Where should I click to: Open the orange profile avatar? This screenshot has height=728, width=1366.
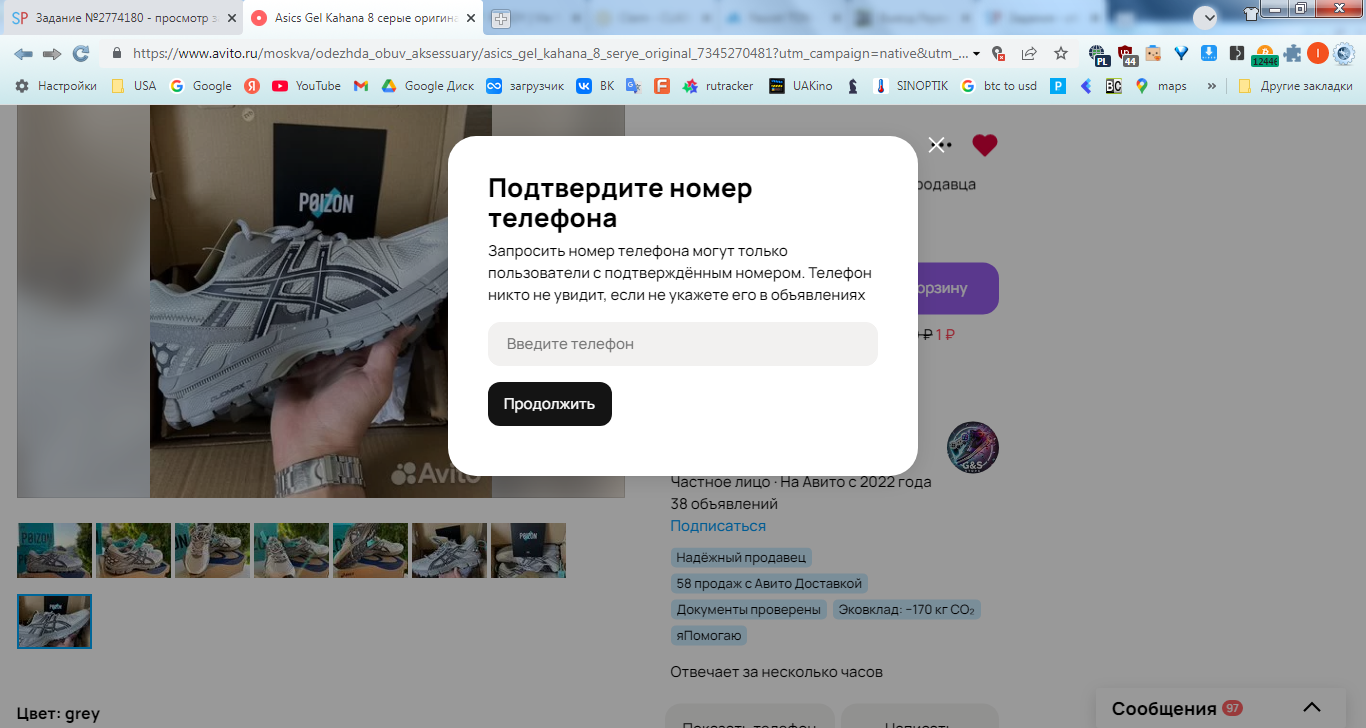pyautogui.click(x=1318, y=54)
